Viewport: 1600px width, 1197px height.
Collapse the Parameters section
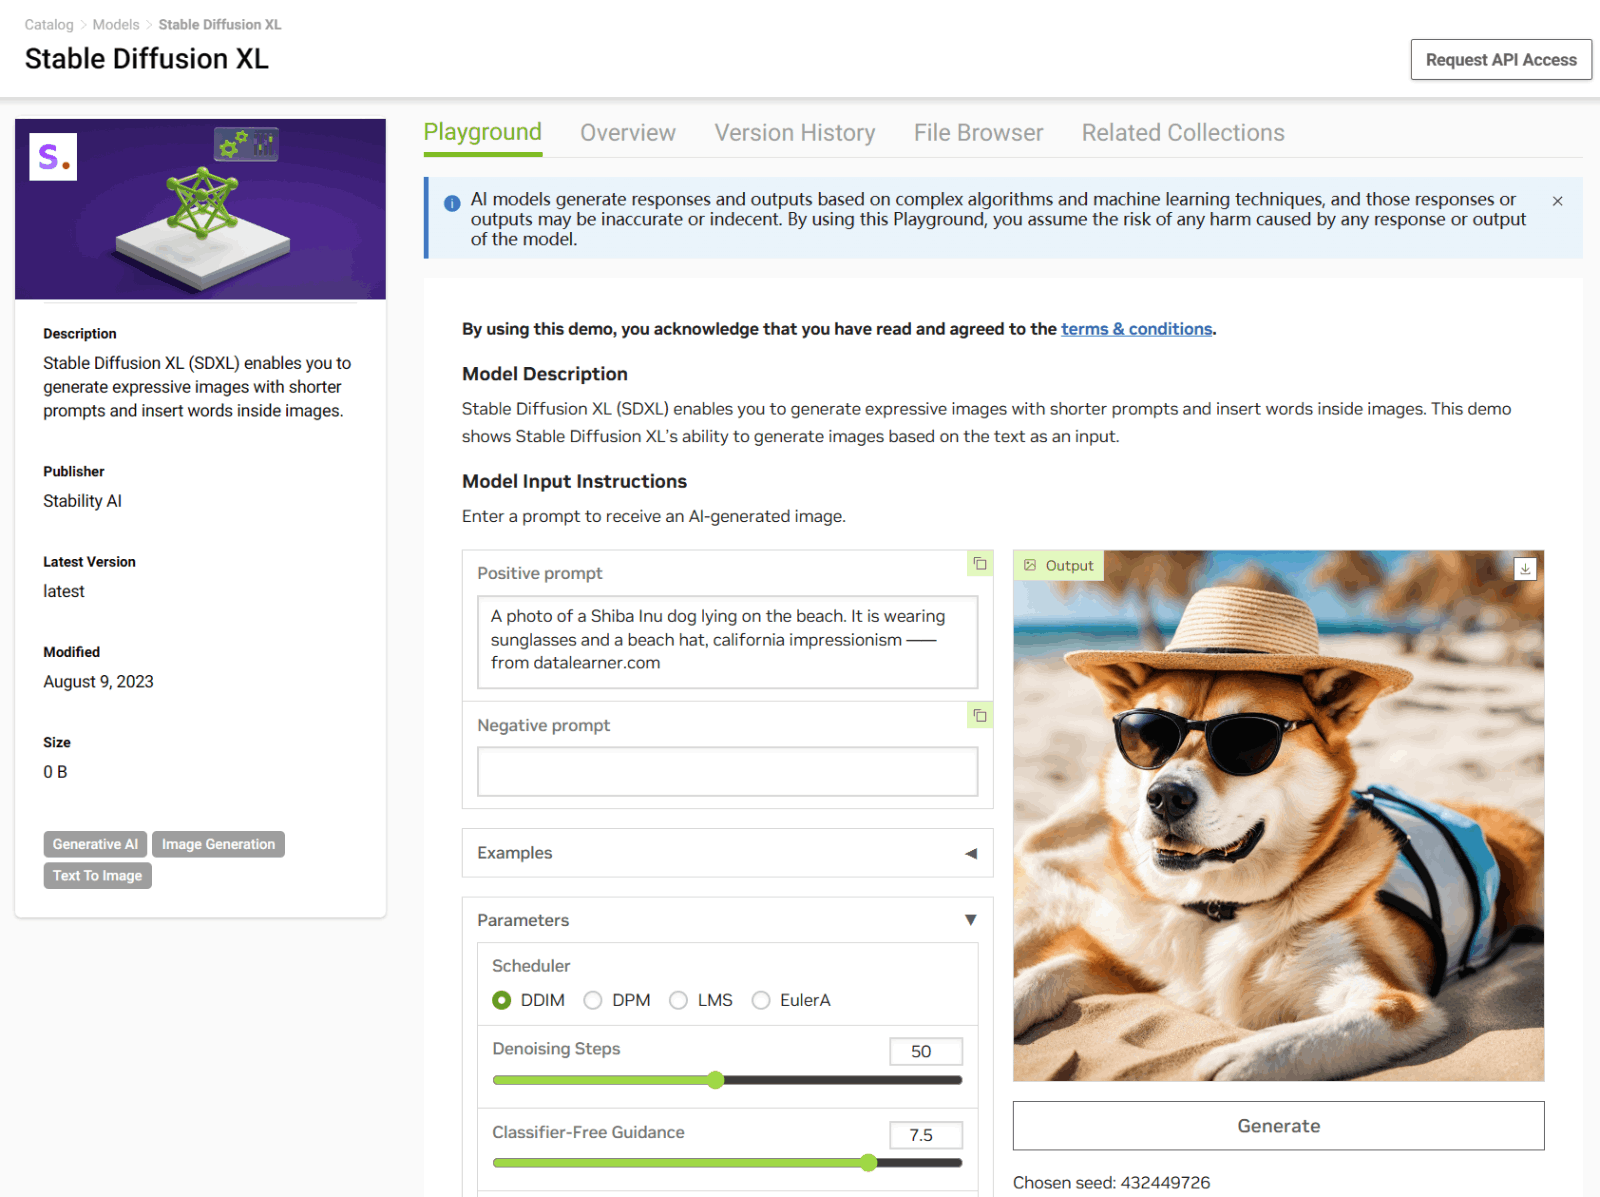coord(970,920)
